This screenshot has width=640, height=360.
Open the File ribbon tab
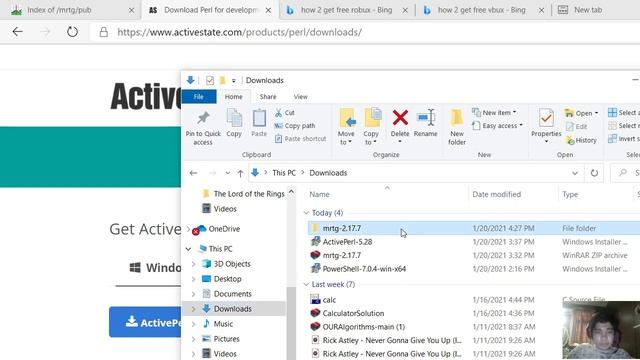click(199, 97)
